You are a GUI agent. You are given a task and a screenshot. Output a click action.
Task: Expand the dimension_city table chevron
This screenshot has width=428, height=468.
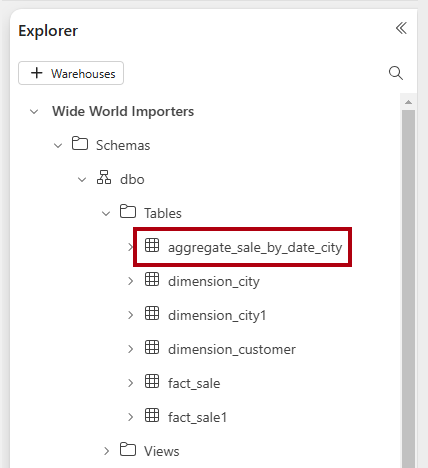click(130, 281)
